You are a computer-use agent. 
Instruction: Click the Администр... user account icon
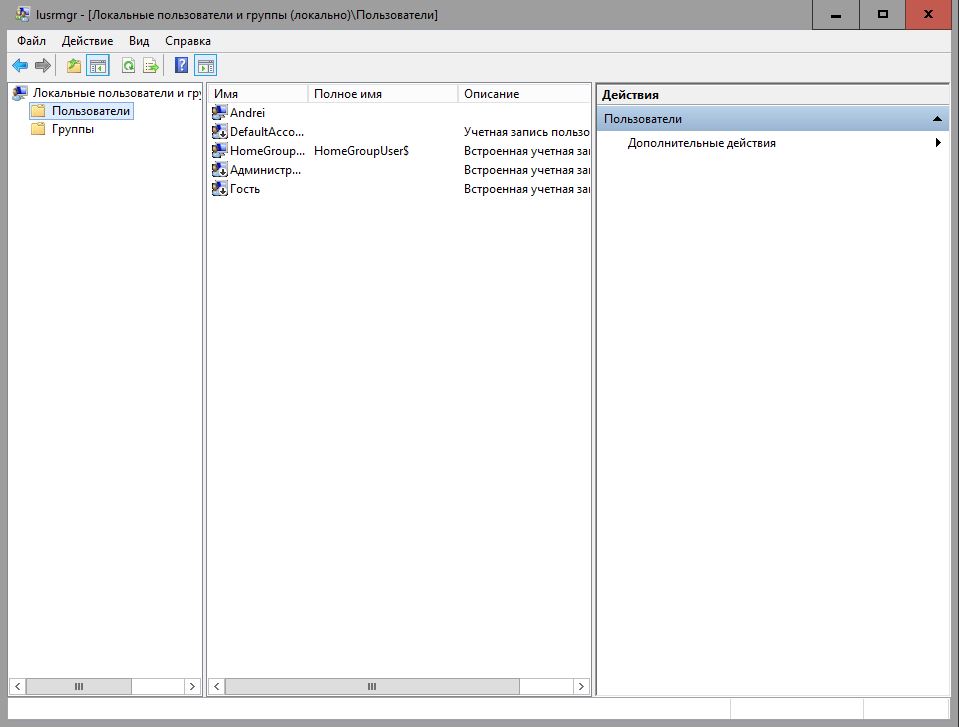(219, 169)
